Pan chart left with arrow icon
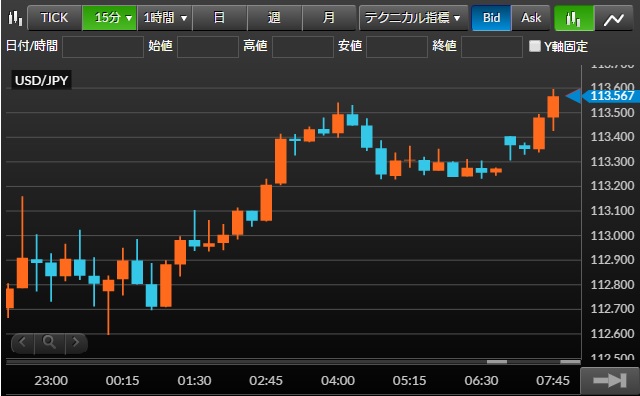Screen dimensions: 640x396 23,342
